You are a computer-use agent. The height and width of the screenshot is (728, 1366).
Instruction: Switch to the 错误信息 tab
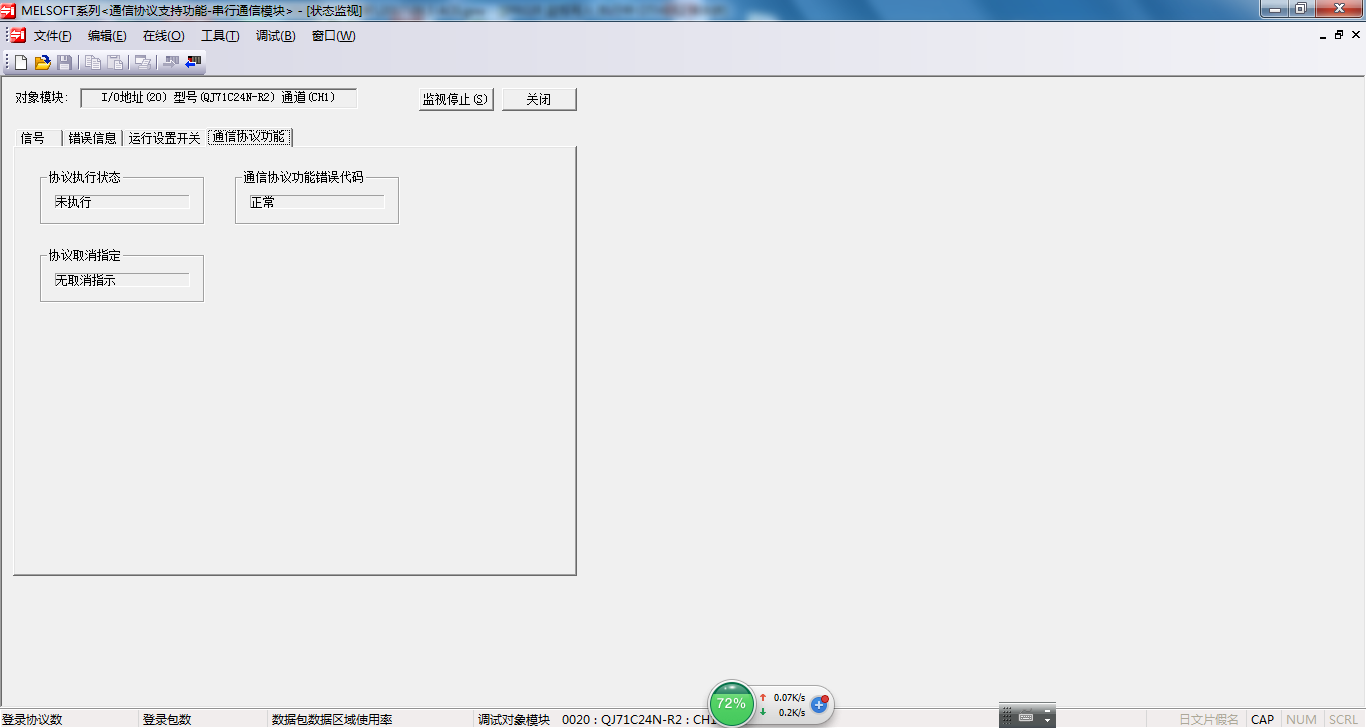click(x=92, y=138)
